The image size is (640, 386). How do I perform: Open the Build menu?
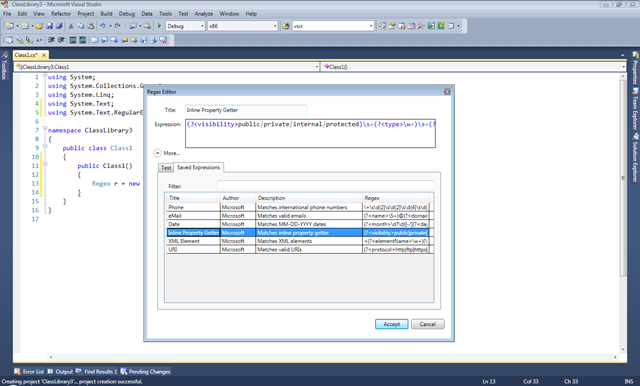point(107,13)
